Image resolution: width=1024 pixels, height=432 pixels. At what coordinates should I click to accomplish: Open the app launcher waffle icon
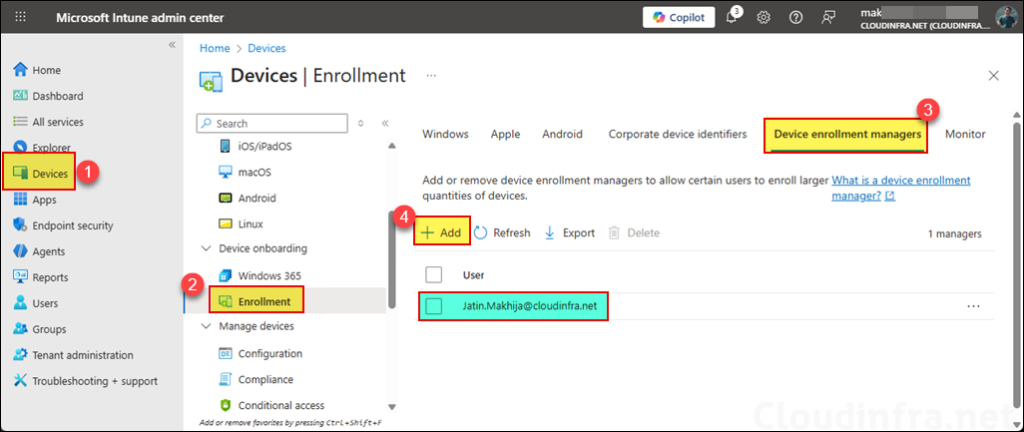click(20, 18)
